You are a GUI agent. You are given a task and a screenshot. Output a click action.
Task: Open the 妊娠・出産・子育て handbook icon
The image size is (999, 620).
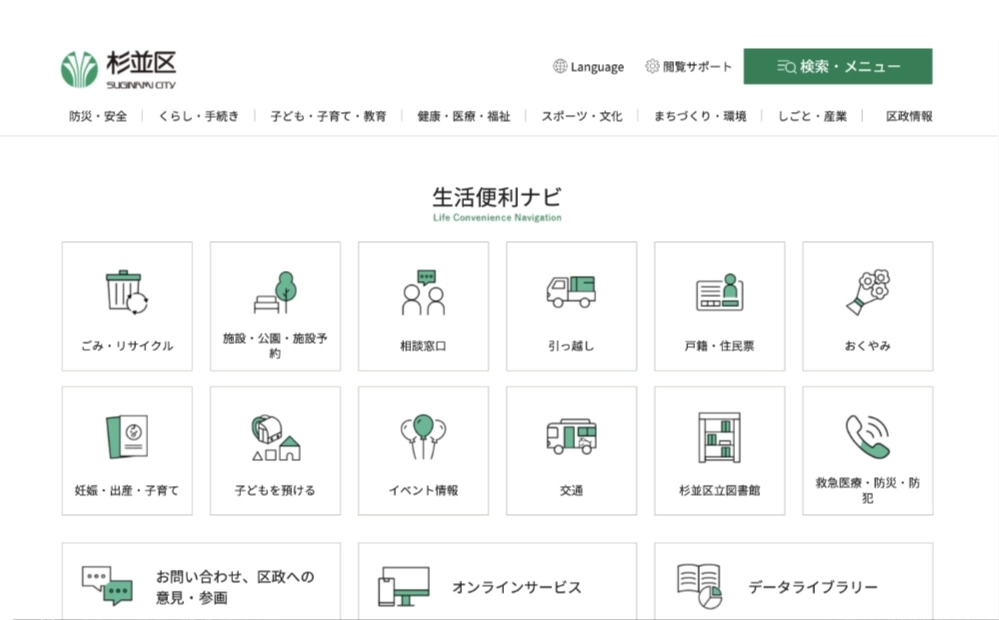tap(127, 437)
